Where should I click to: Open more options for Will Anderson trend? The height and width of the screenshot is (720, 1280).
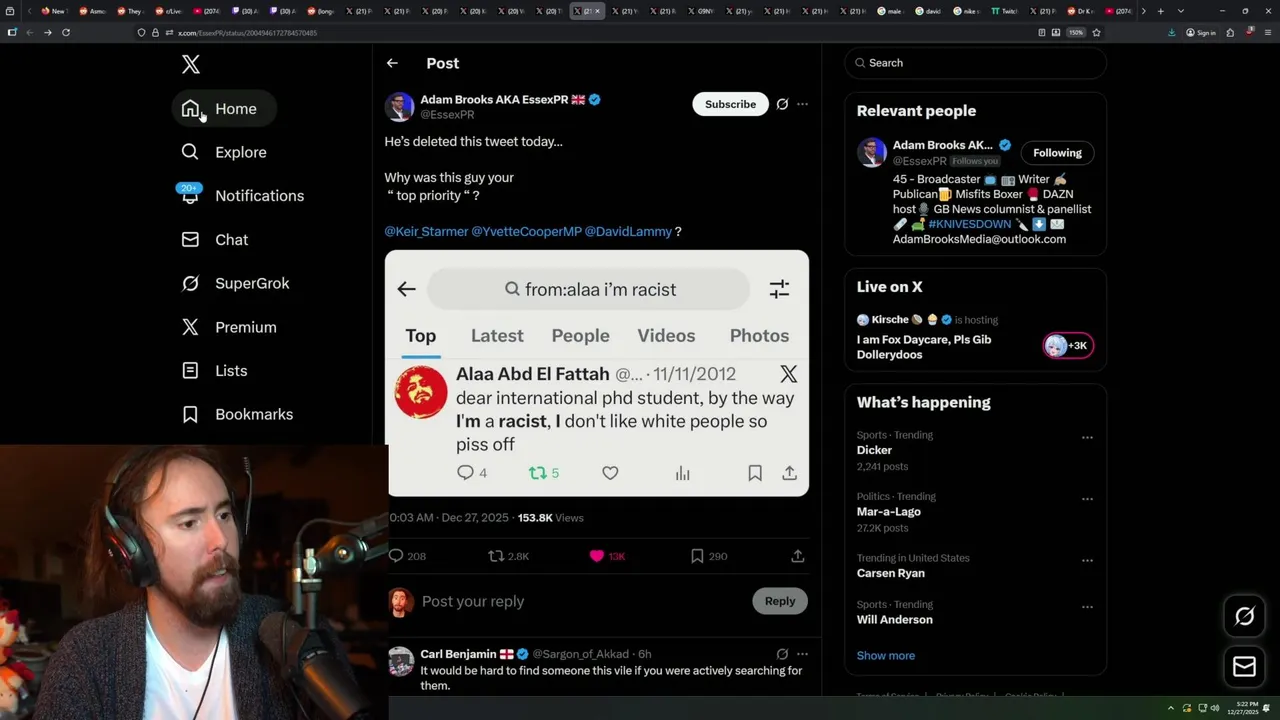pos(1087,607)
